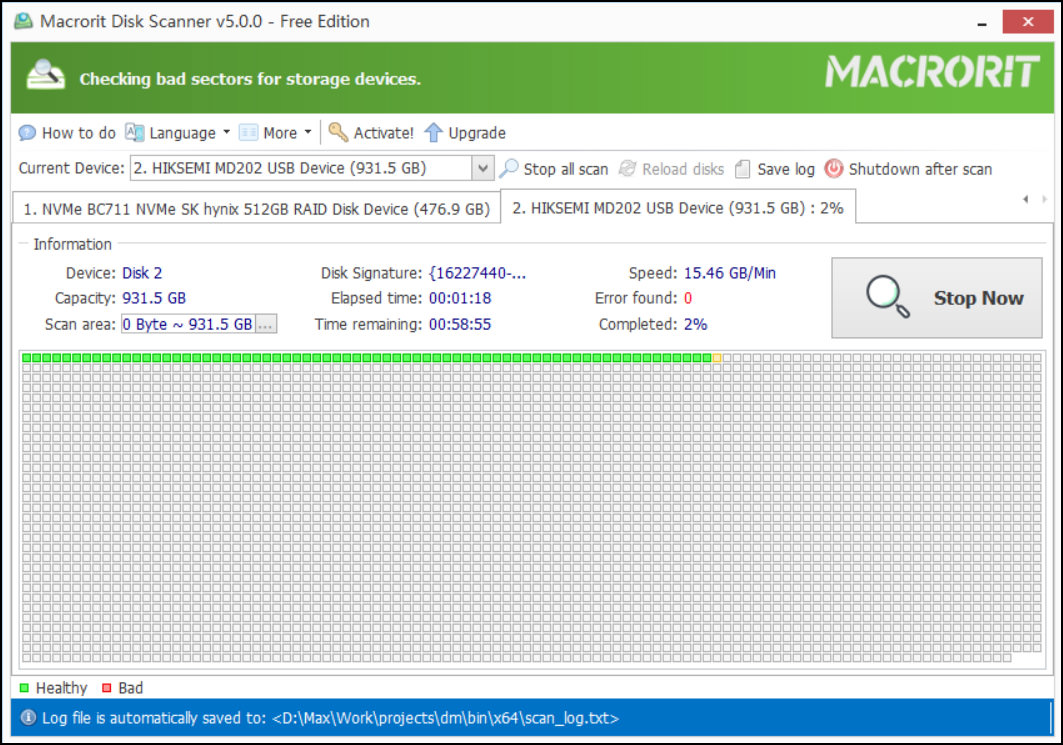Toggle Shutdown after scan
This screenshot has height=745, width=1063.
908,169
